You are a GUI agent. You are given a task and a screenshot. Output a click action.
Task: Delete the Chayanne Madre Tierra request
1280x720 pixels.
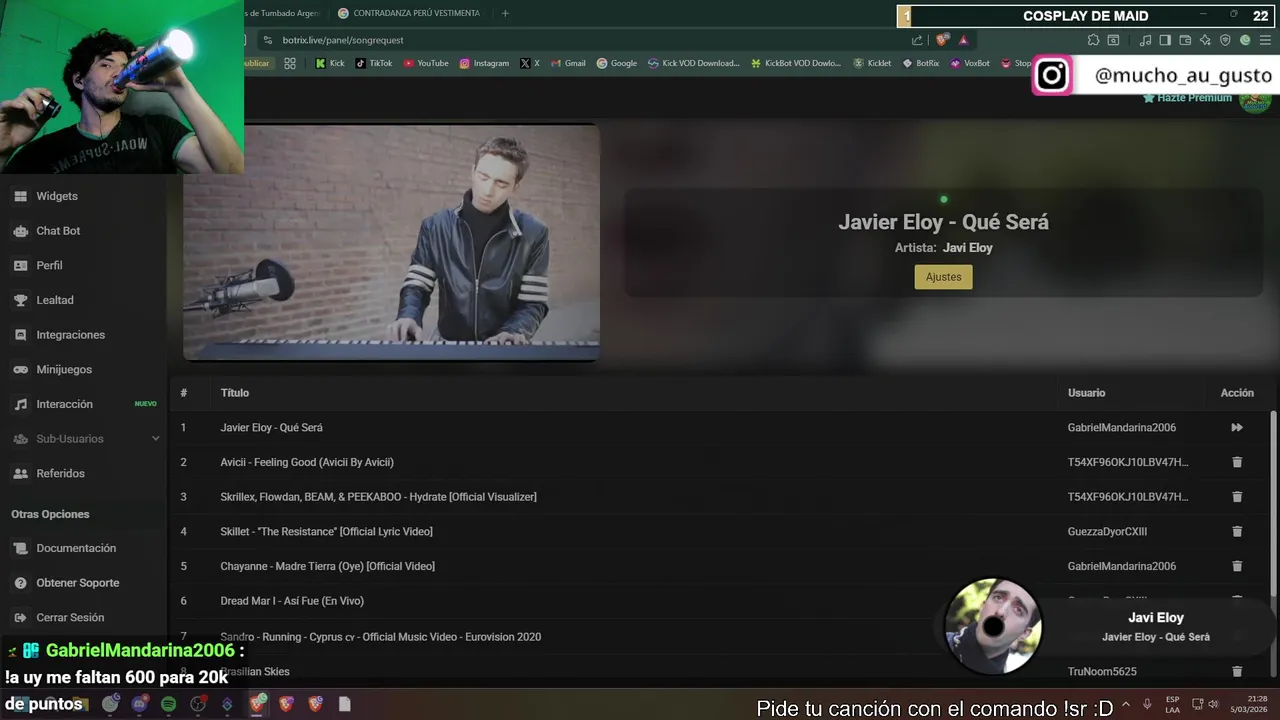click(x=1237, y=566)
